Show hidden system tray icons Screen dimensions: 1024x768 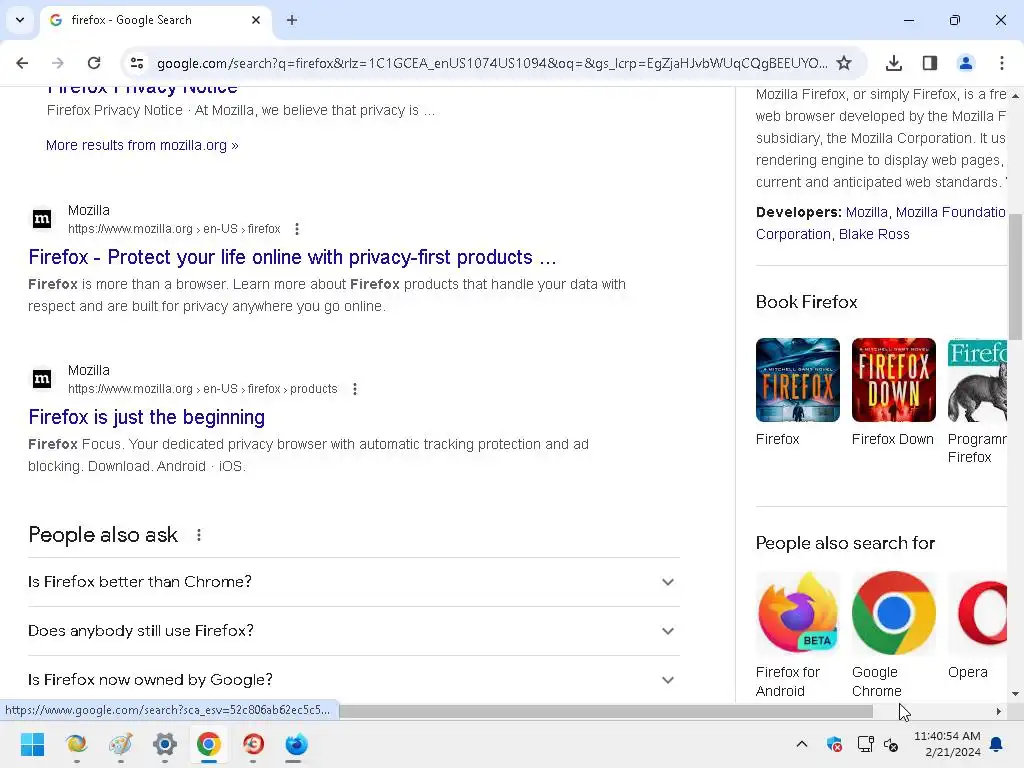(802, 744)
